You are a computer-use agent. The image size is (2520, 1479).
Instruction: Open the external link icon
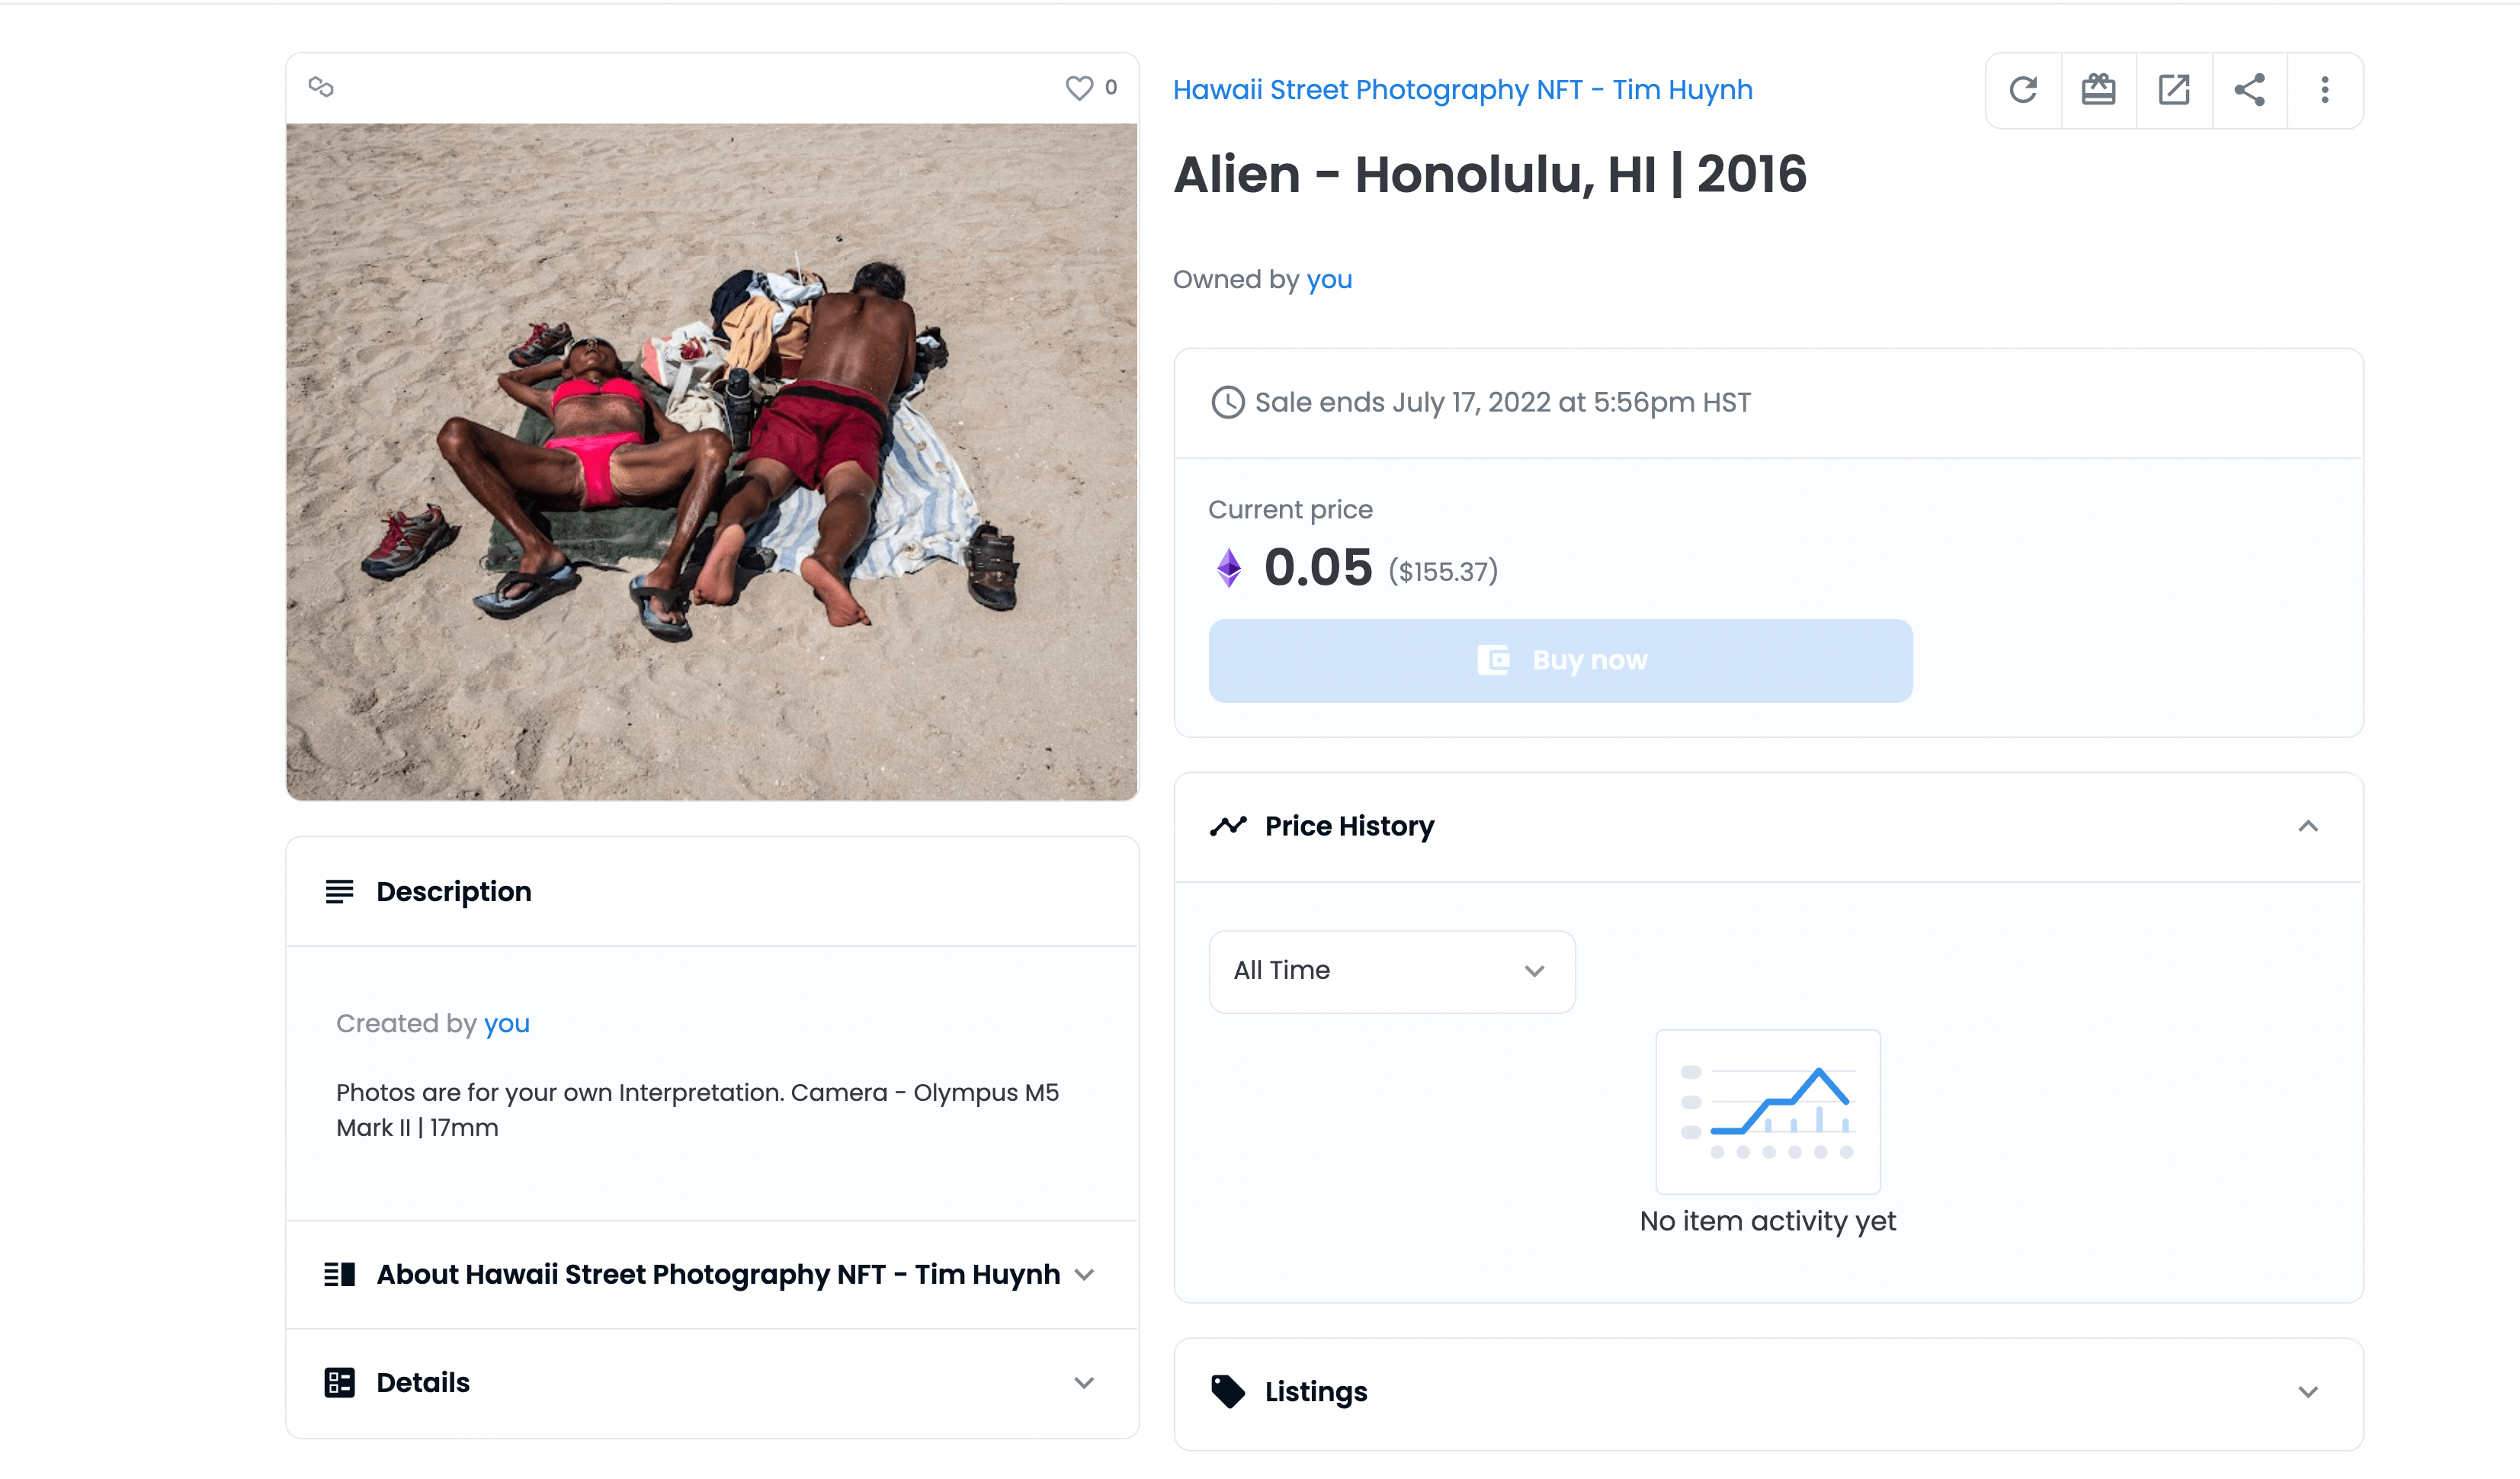point(2173,90)
